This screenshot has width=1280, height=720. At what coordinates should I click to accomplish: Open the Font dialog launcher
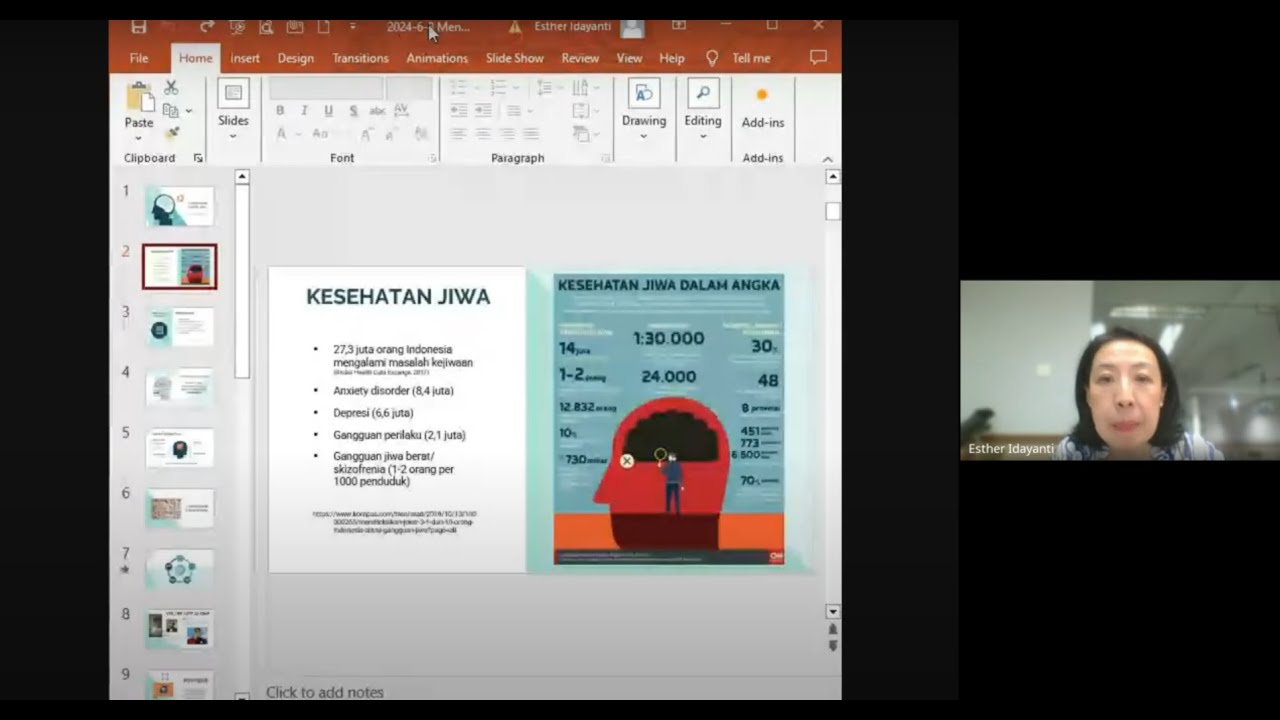pyautogui.click(x=433, y=158)
